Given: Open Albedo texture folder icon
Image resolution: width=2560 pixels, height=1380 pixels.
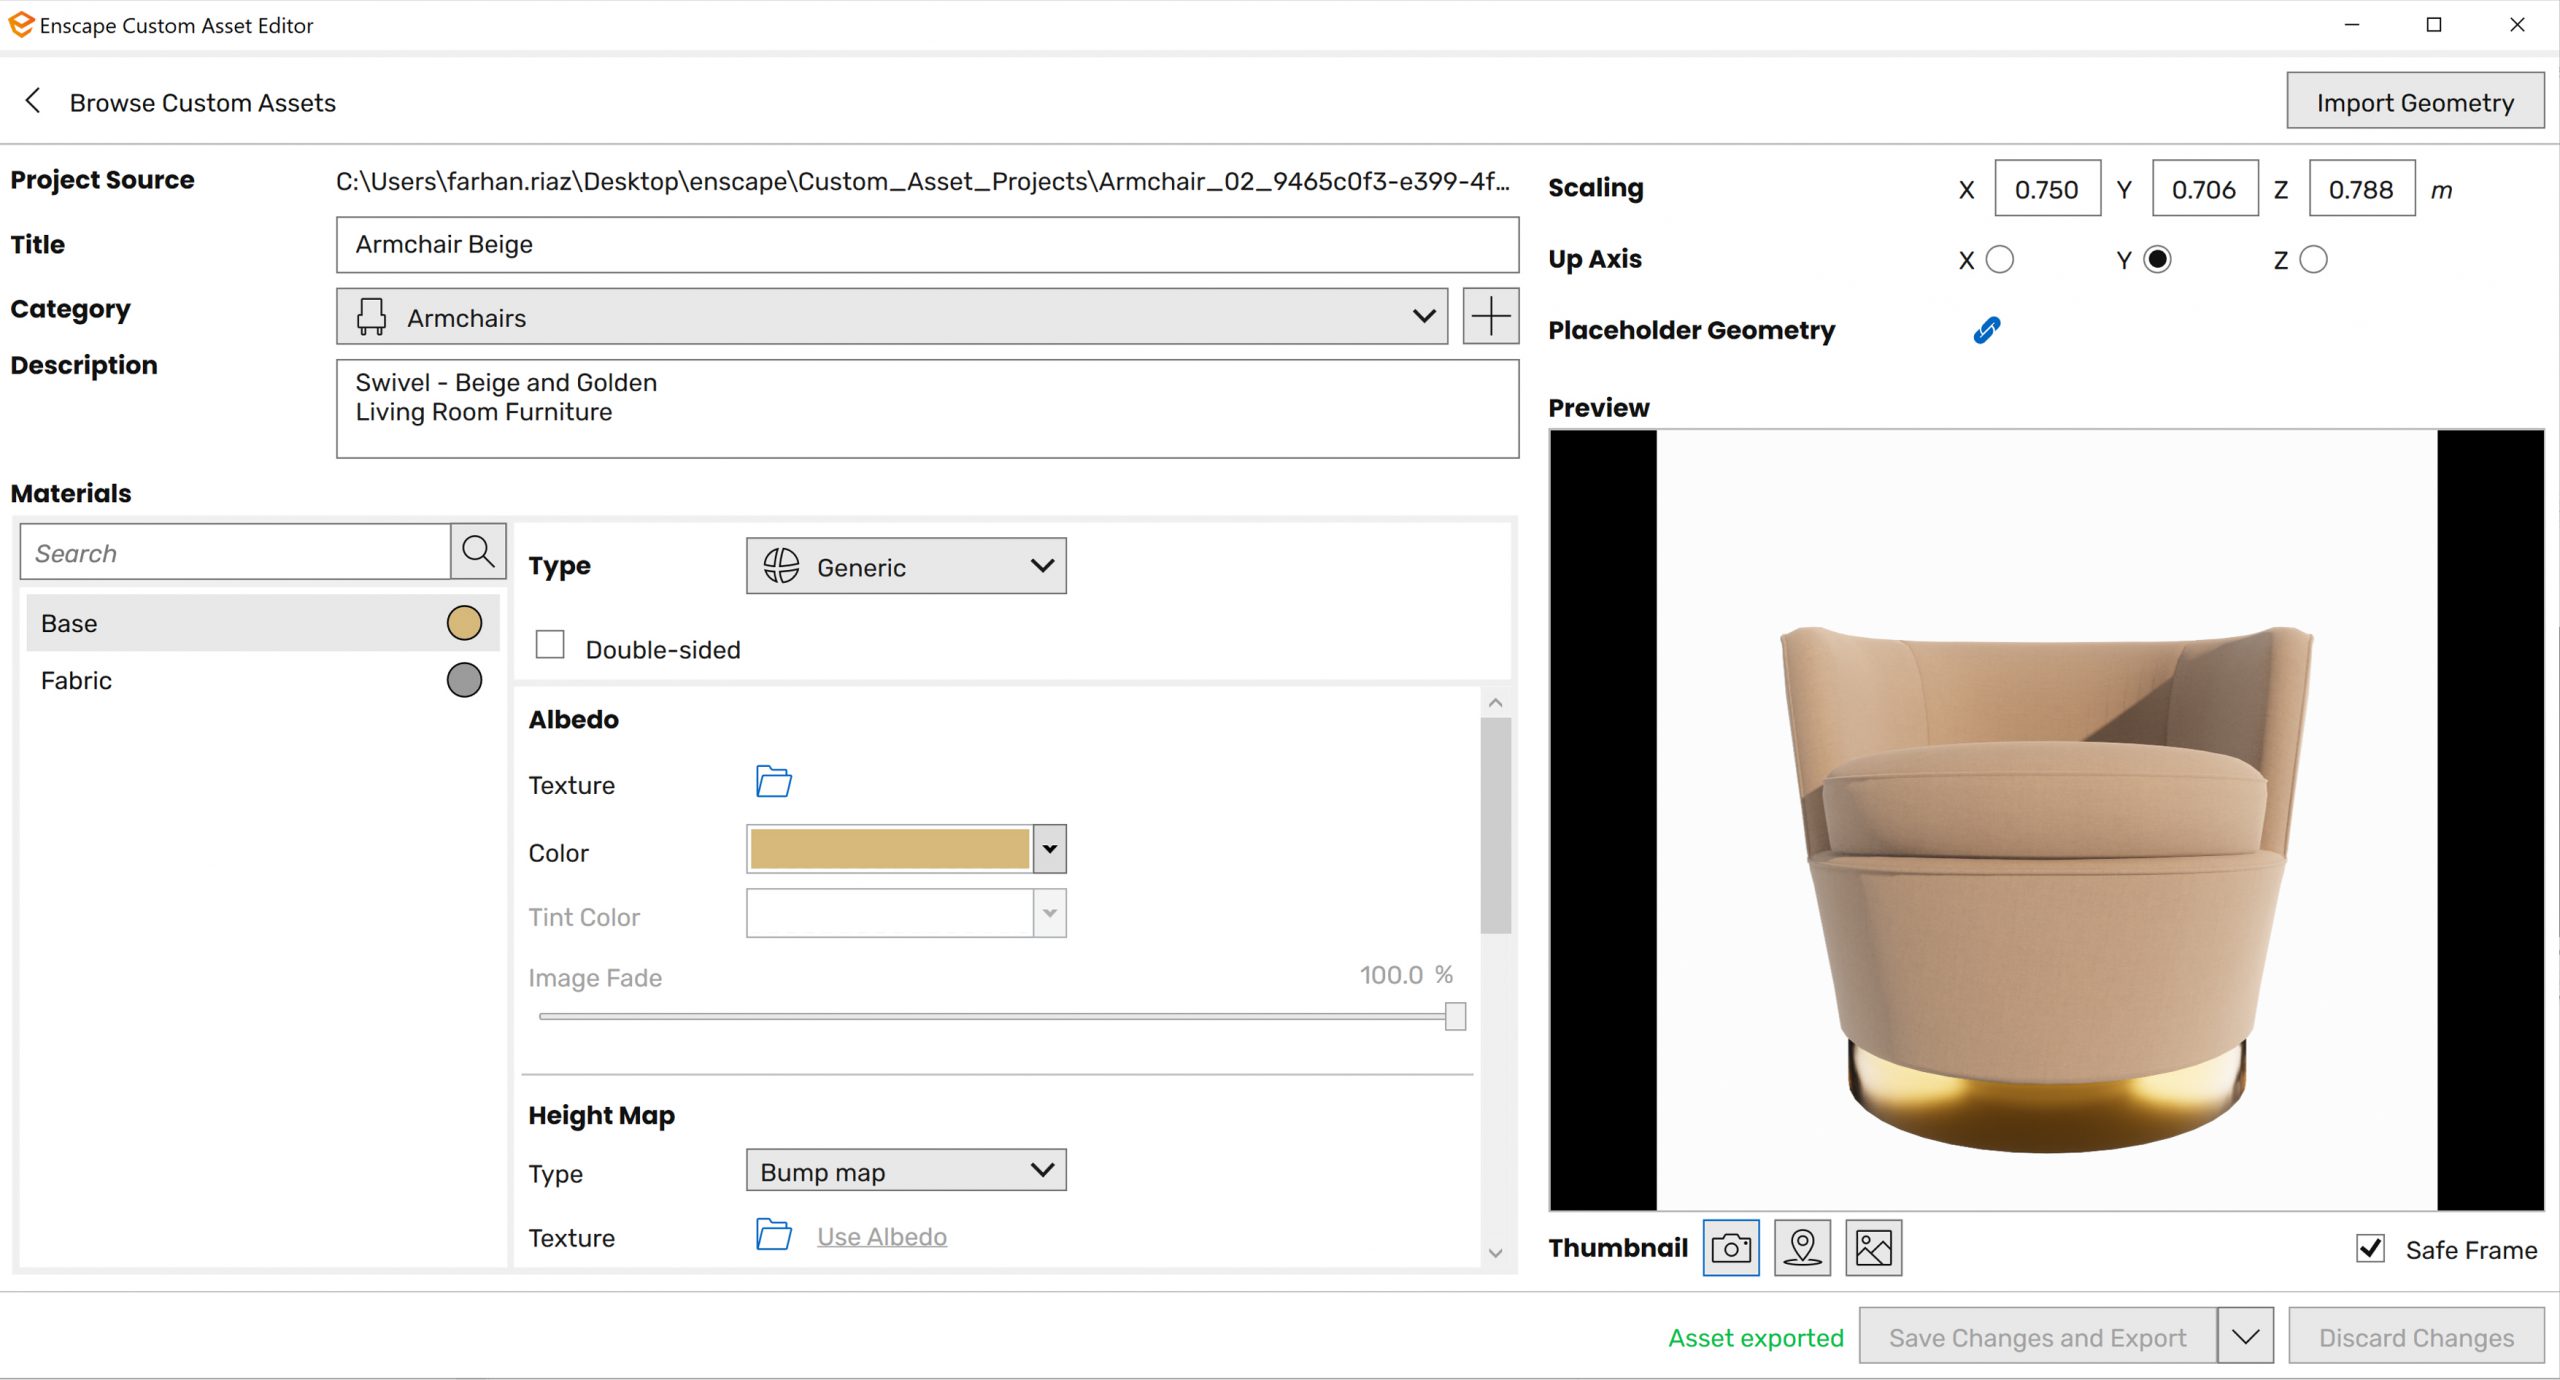Looking at the screenshot, I should coord(773,782).
